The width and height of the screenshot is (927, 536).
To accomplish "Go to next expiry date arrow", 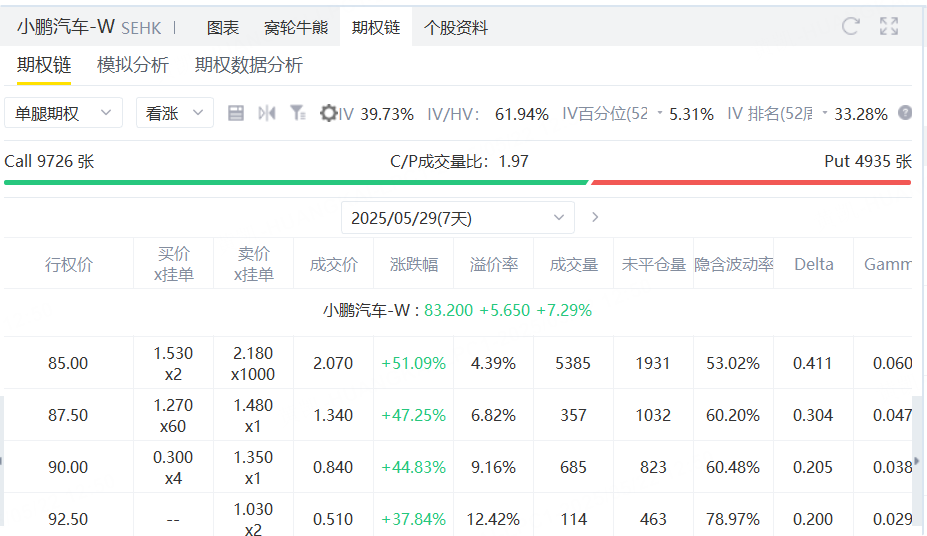I will pos(595,217).
